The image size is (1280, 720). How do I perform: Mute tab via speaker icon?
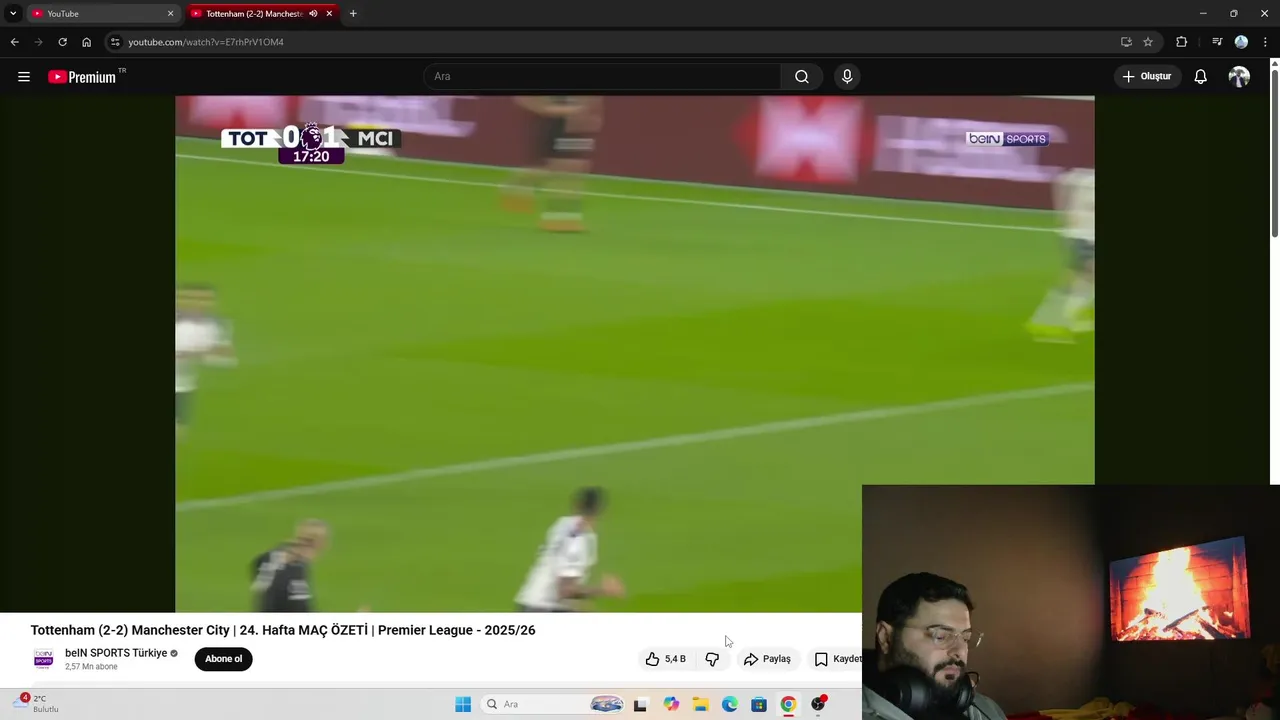313,14
